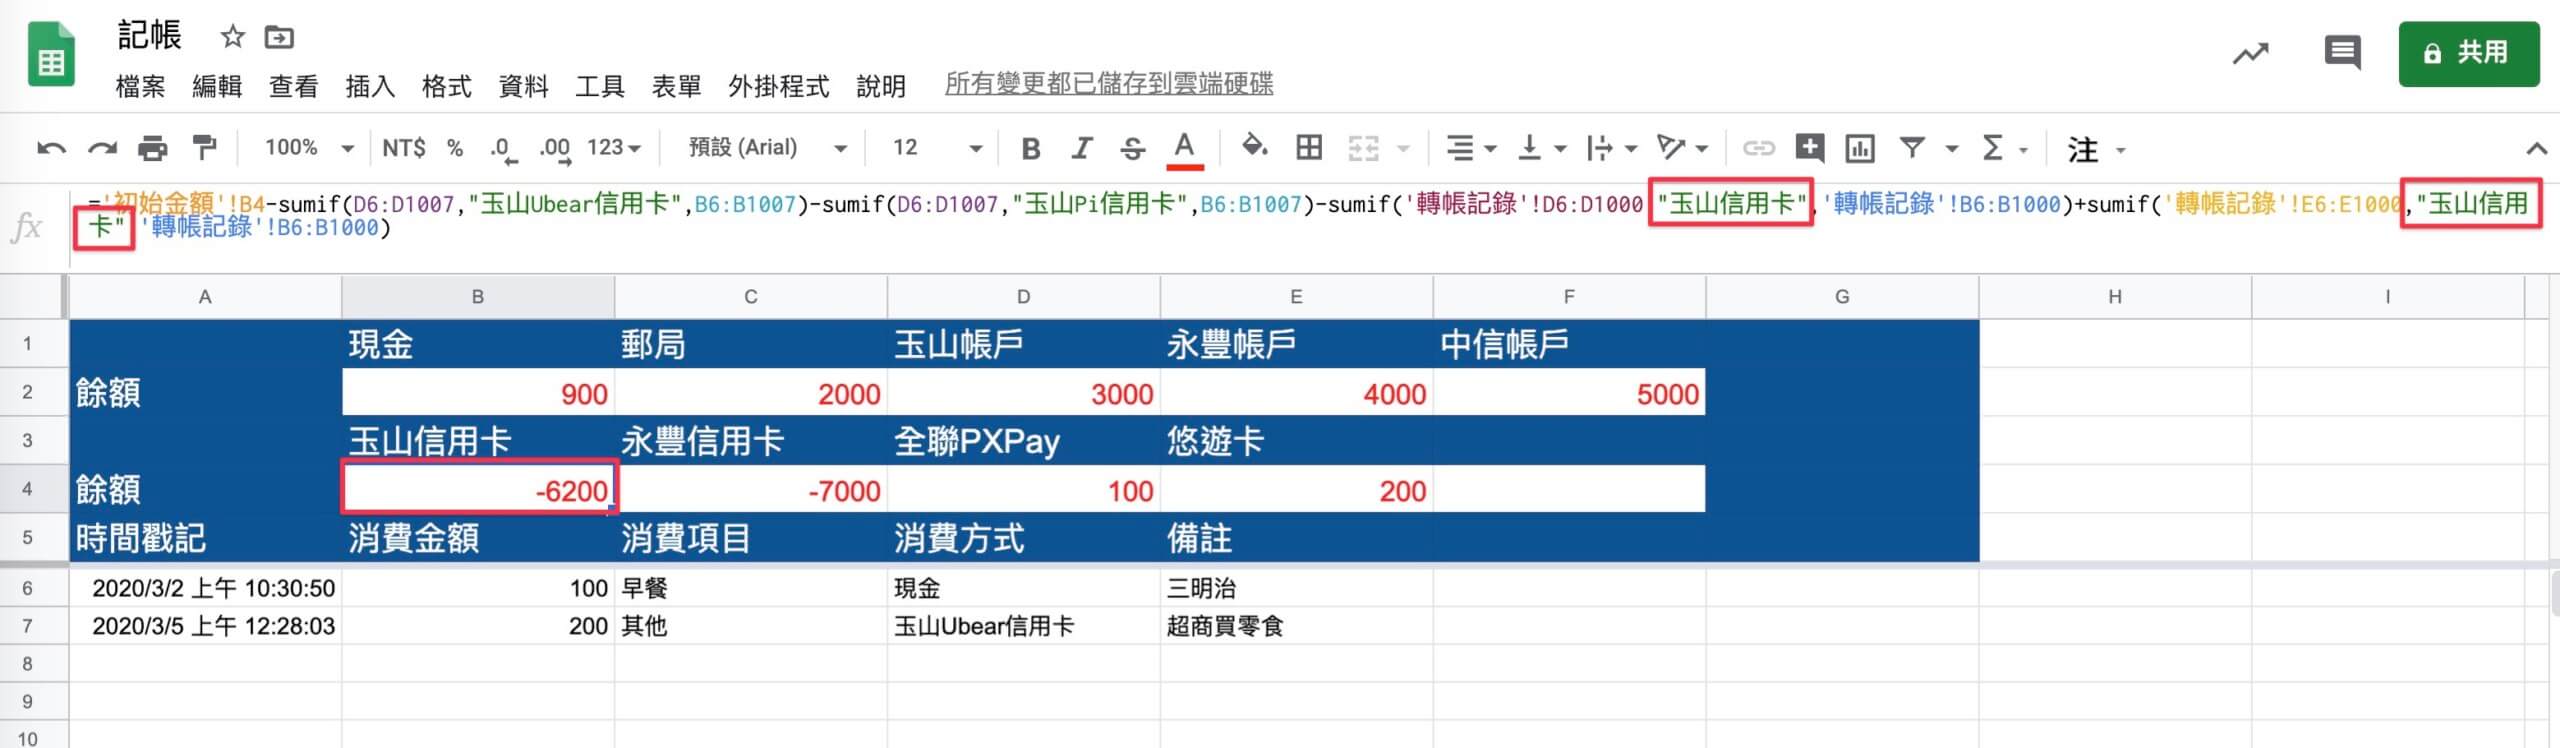Select the -7000 cell
The image size is (2560, 748).
click(751, 489)
